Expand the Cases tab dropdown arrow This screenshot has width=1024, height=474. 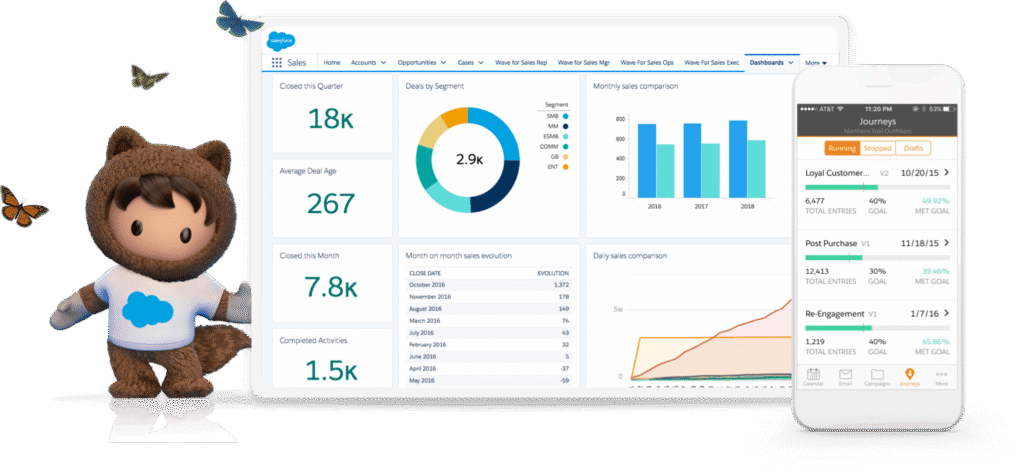(481, 63)
